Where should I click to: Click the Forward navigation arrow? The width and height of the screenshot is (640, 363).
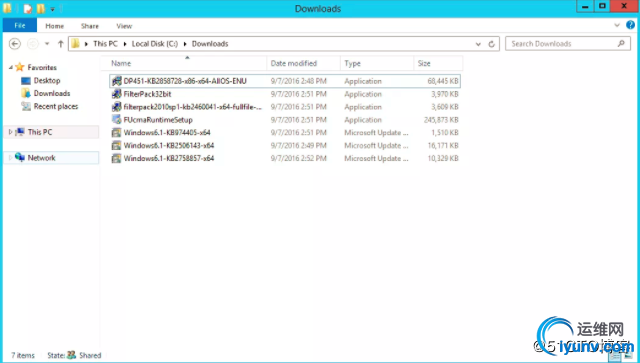tap(33, 44)
